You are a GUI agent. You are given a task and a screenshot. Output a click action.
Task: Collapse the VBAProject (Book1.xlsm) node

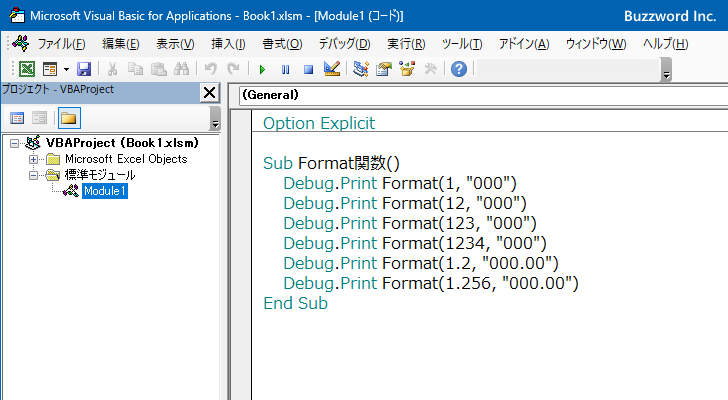point(14,143)
